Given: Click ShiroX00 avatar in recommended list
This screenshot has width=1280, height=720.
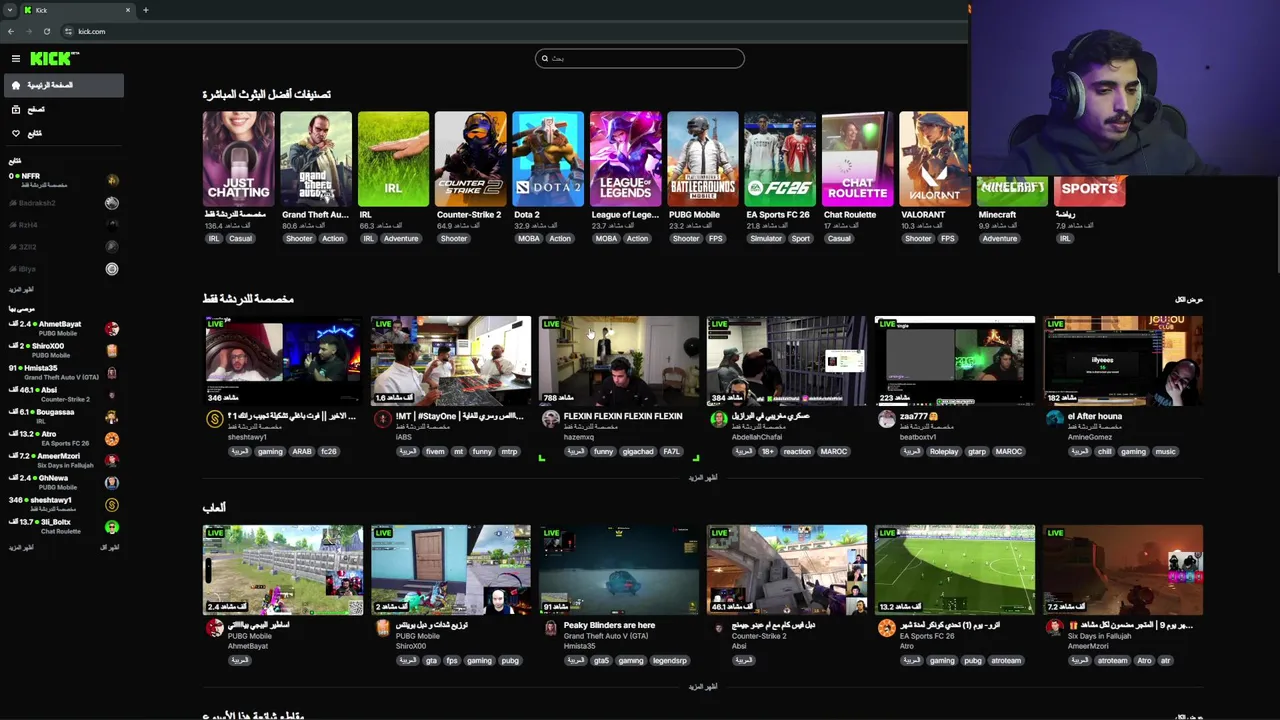Looking at the screenshot, I should [112, 350].
